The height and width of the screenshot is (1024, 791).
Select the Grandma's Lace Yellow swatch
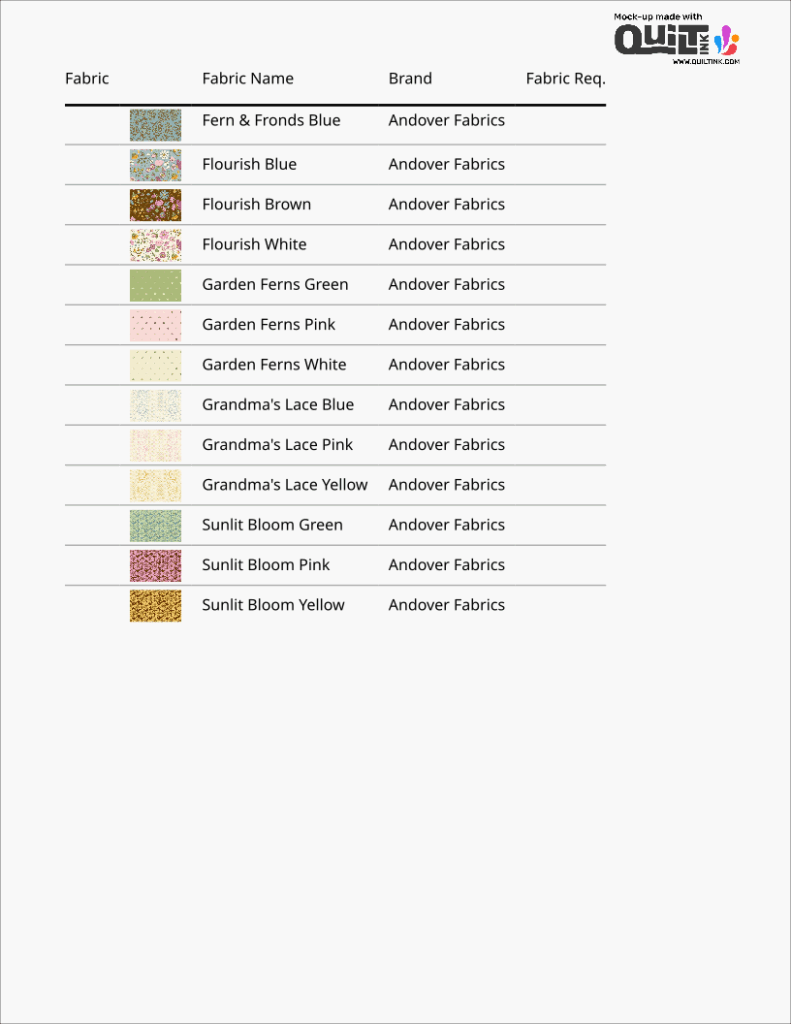point(155,485)
